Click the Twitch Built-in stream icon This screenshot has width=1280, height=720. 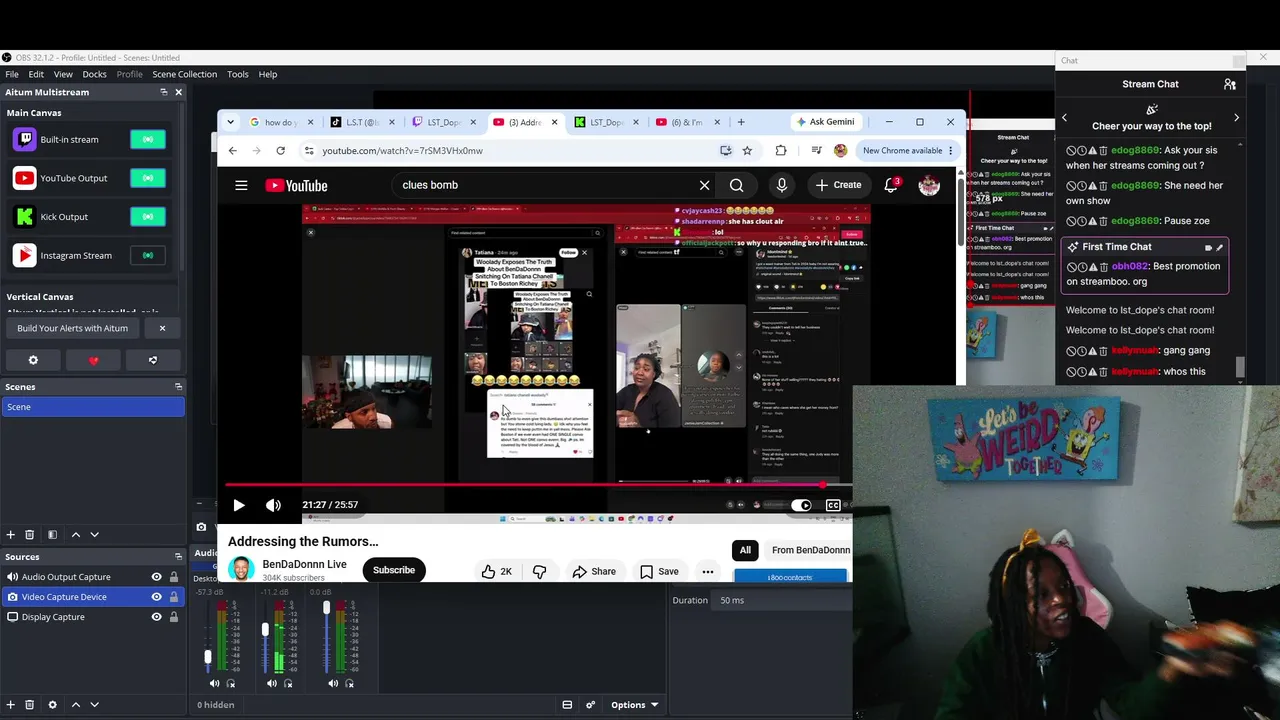[x=24, y=140]
